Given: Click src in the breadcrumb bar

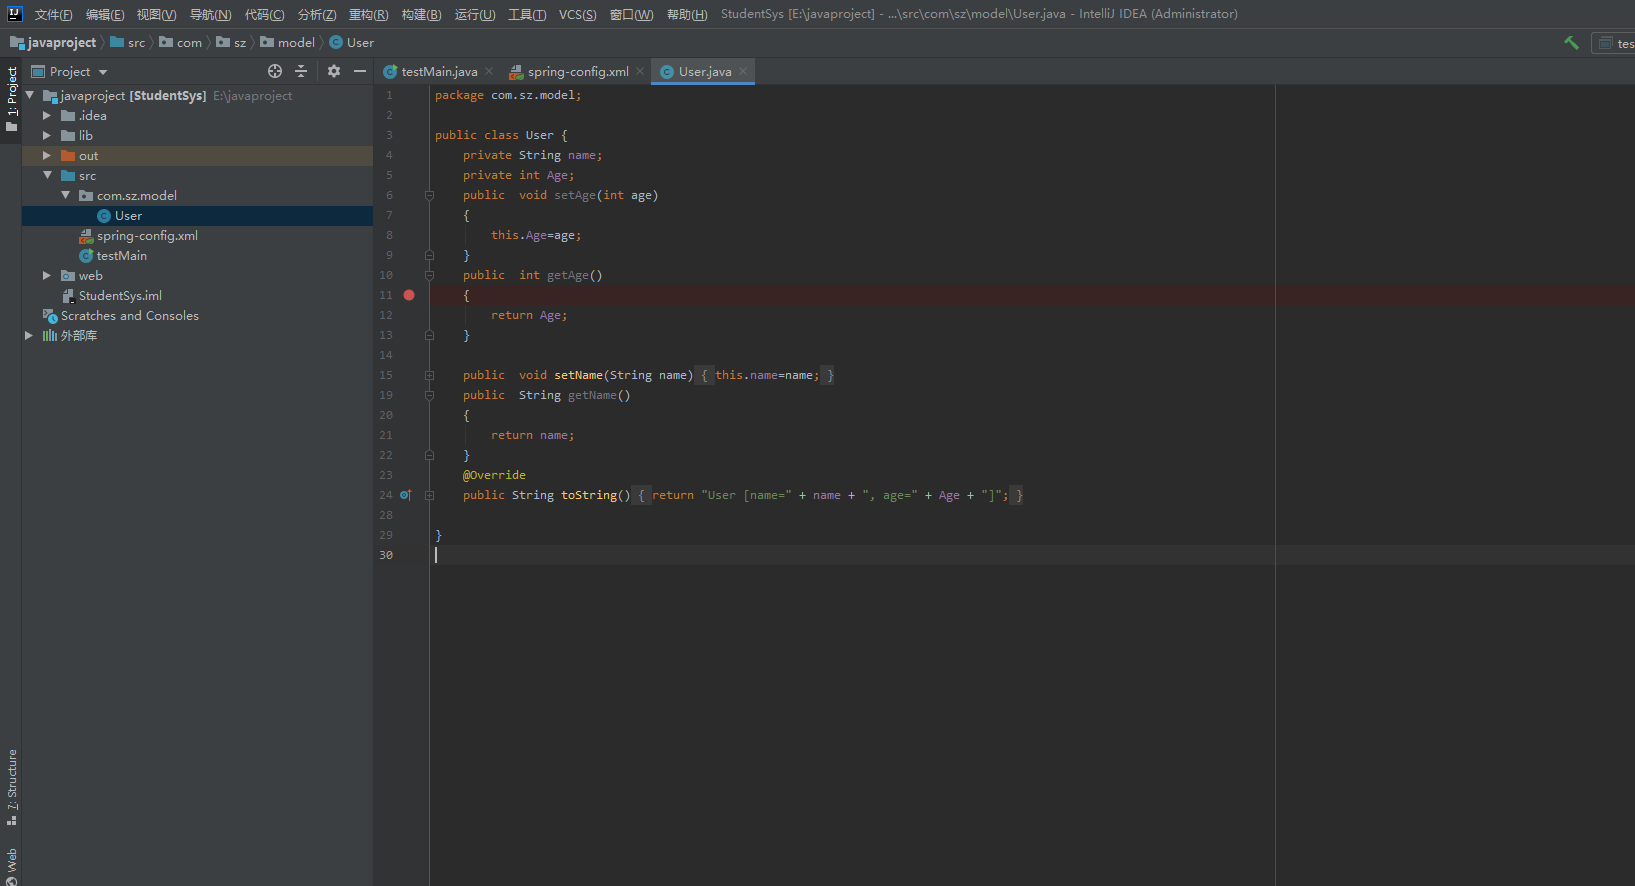Looking at the screenshot, I should tap(128, 42).
